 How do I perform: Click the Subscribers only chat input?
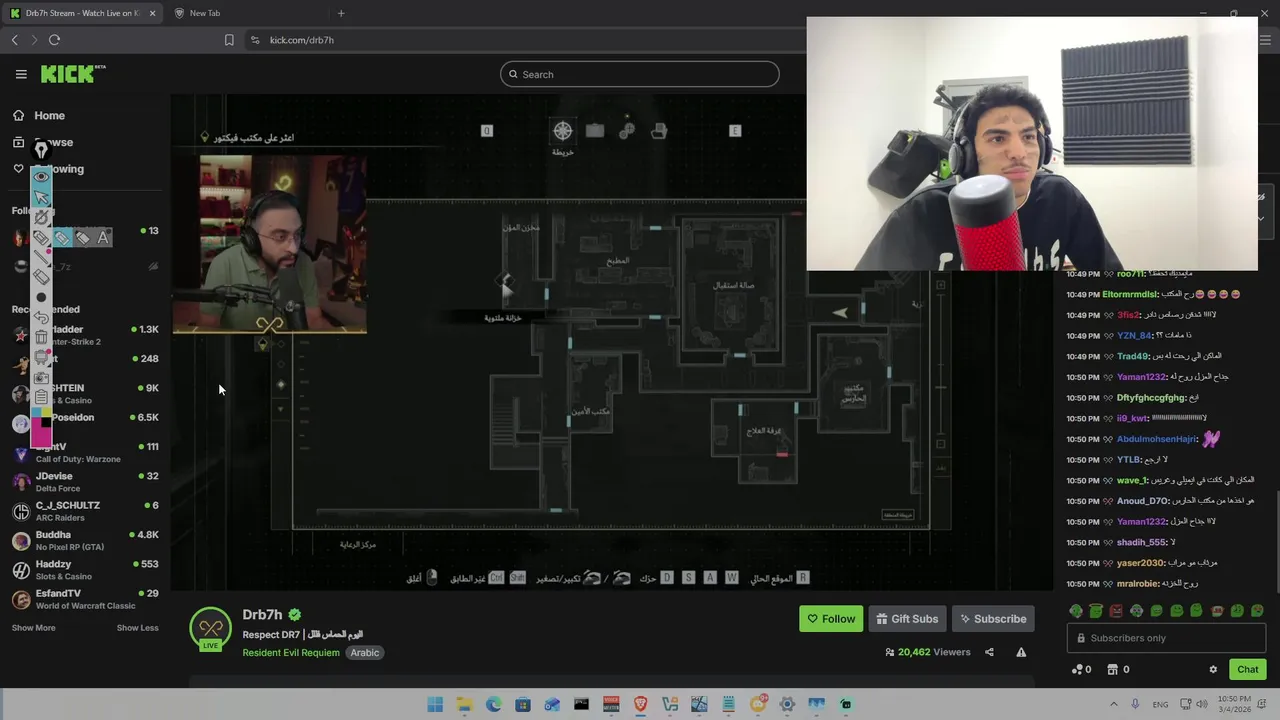coord(1166,638)
